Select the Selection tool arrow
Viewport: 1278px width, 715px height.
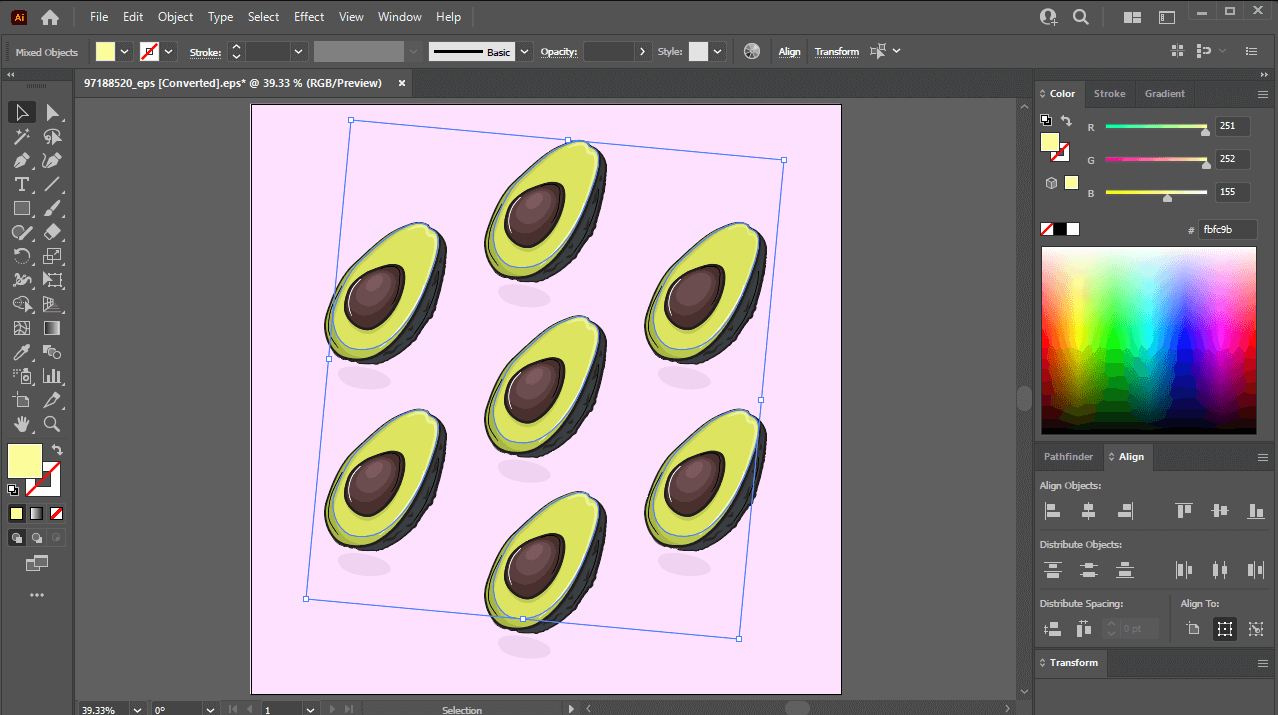tap(22, 112)
